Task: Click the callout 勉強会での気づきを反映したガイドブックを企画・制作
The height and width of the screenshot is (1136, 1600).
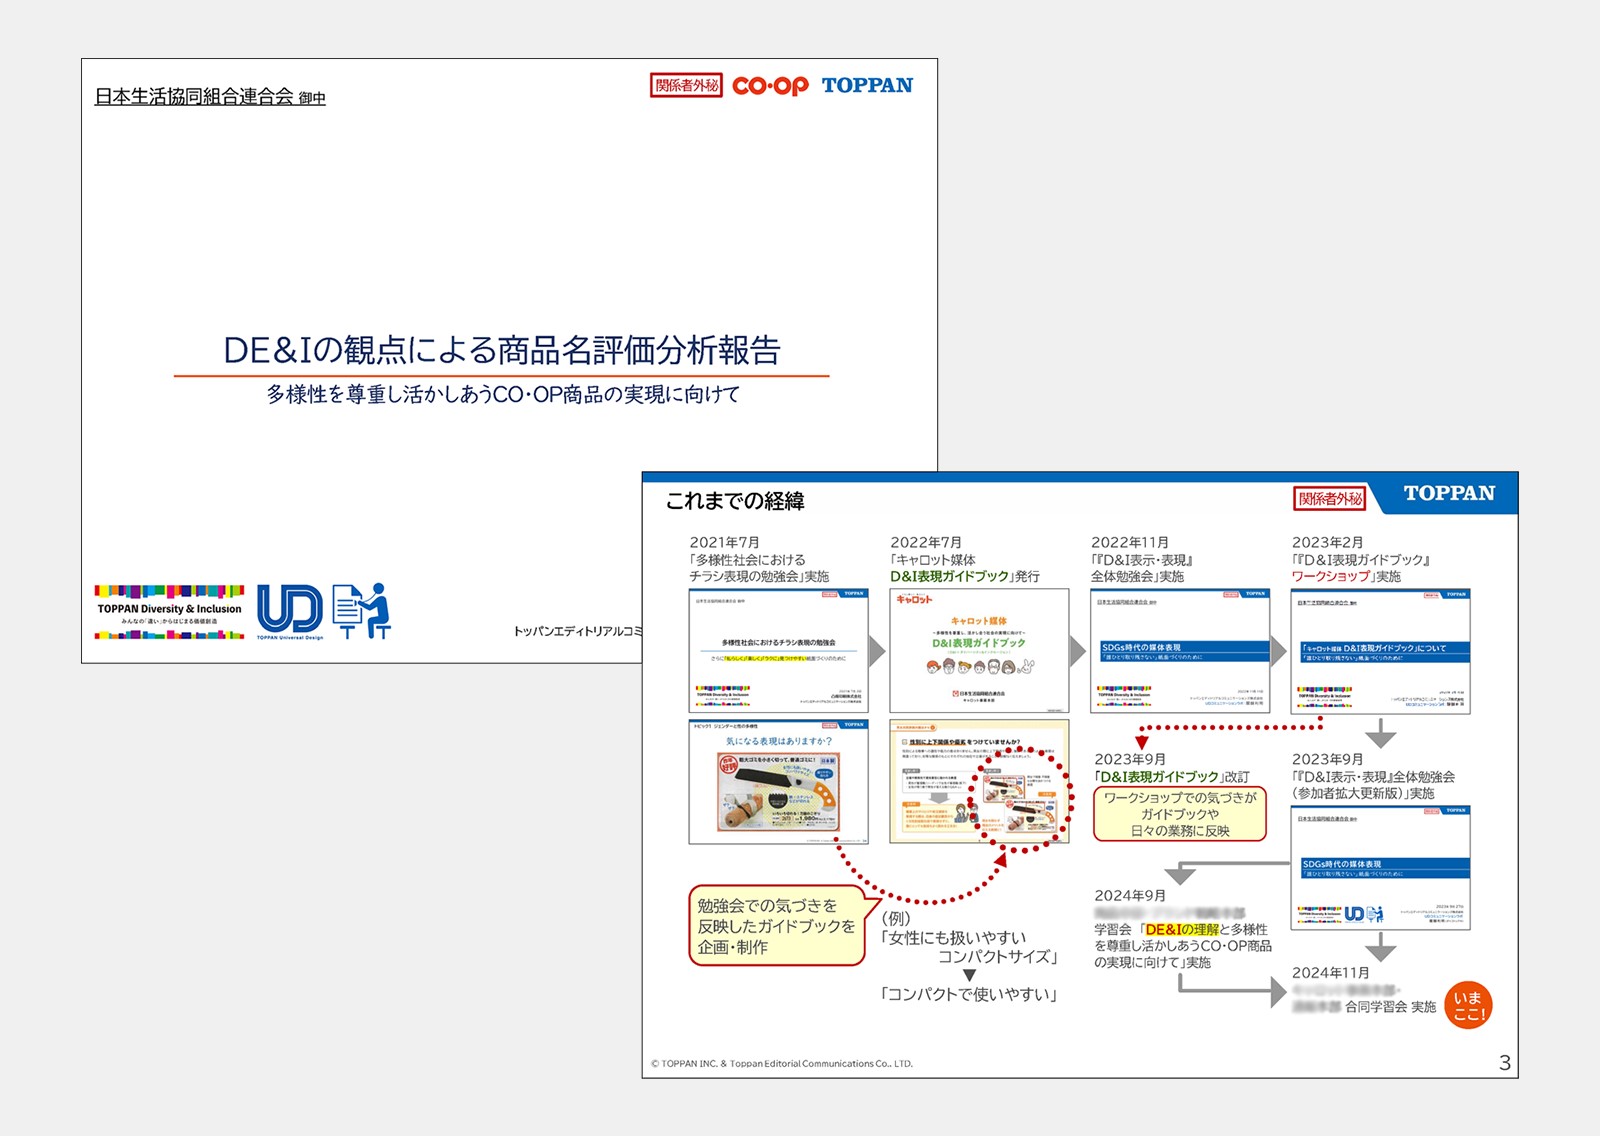Action: coord(777,926)
